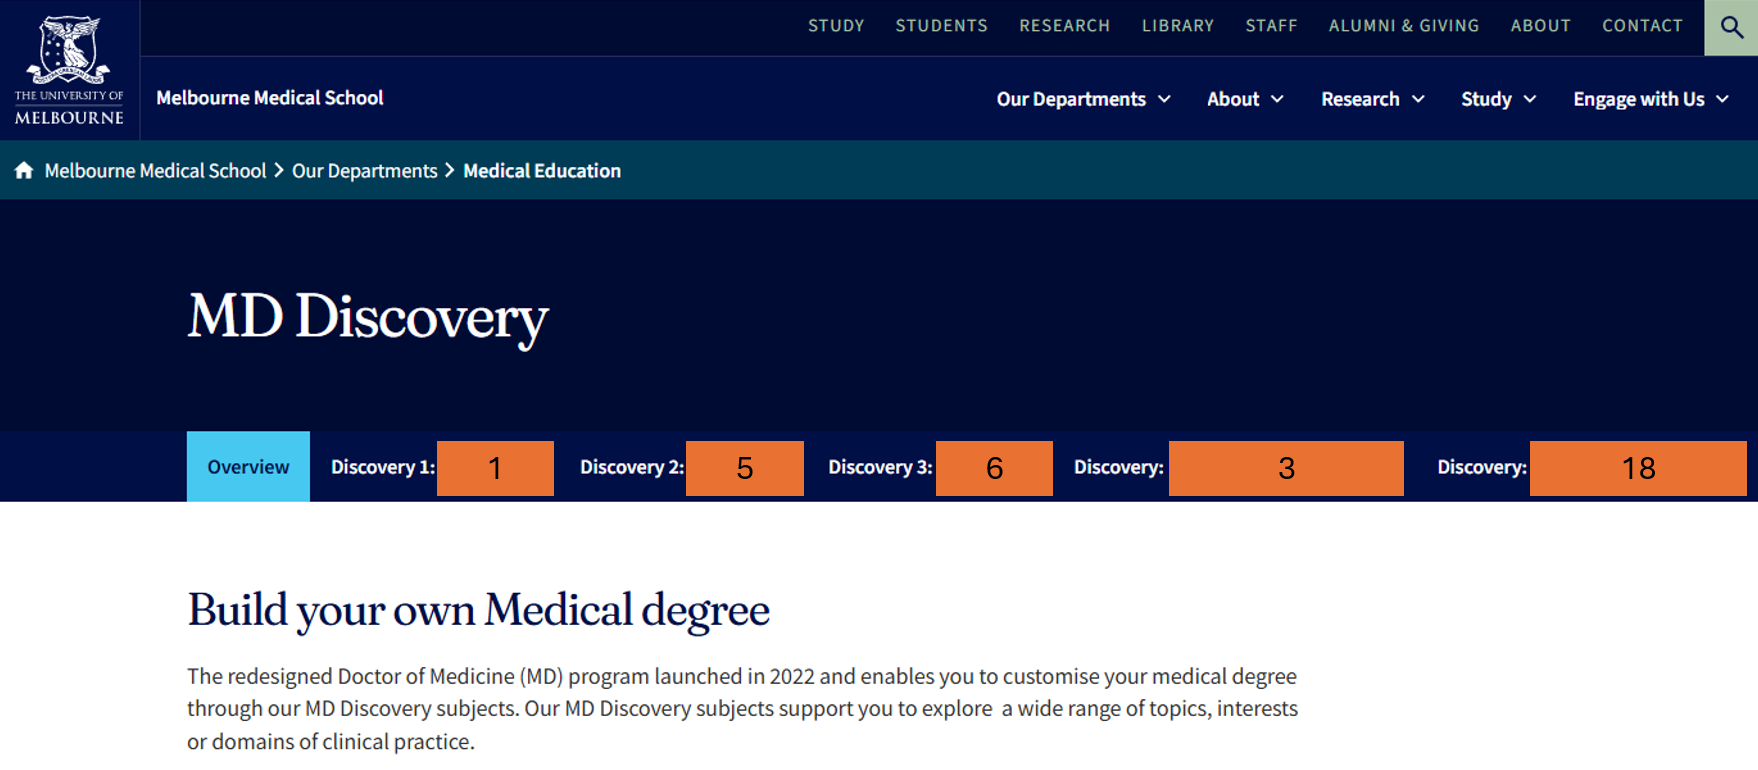Open the CONTACT top navigation link
Viewport: 1758px width, 770px height.
click(x=1642, y=26)
